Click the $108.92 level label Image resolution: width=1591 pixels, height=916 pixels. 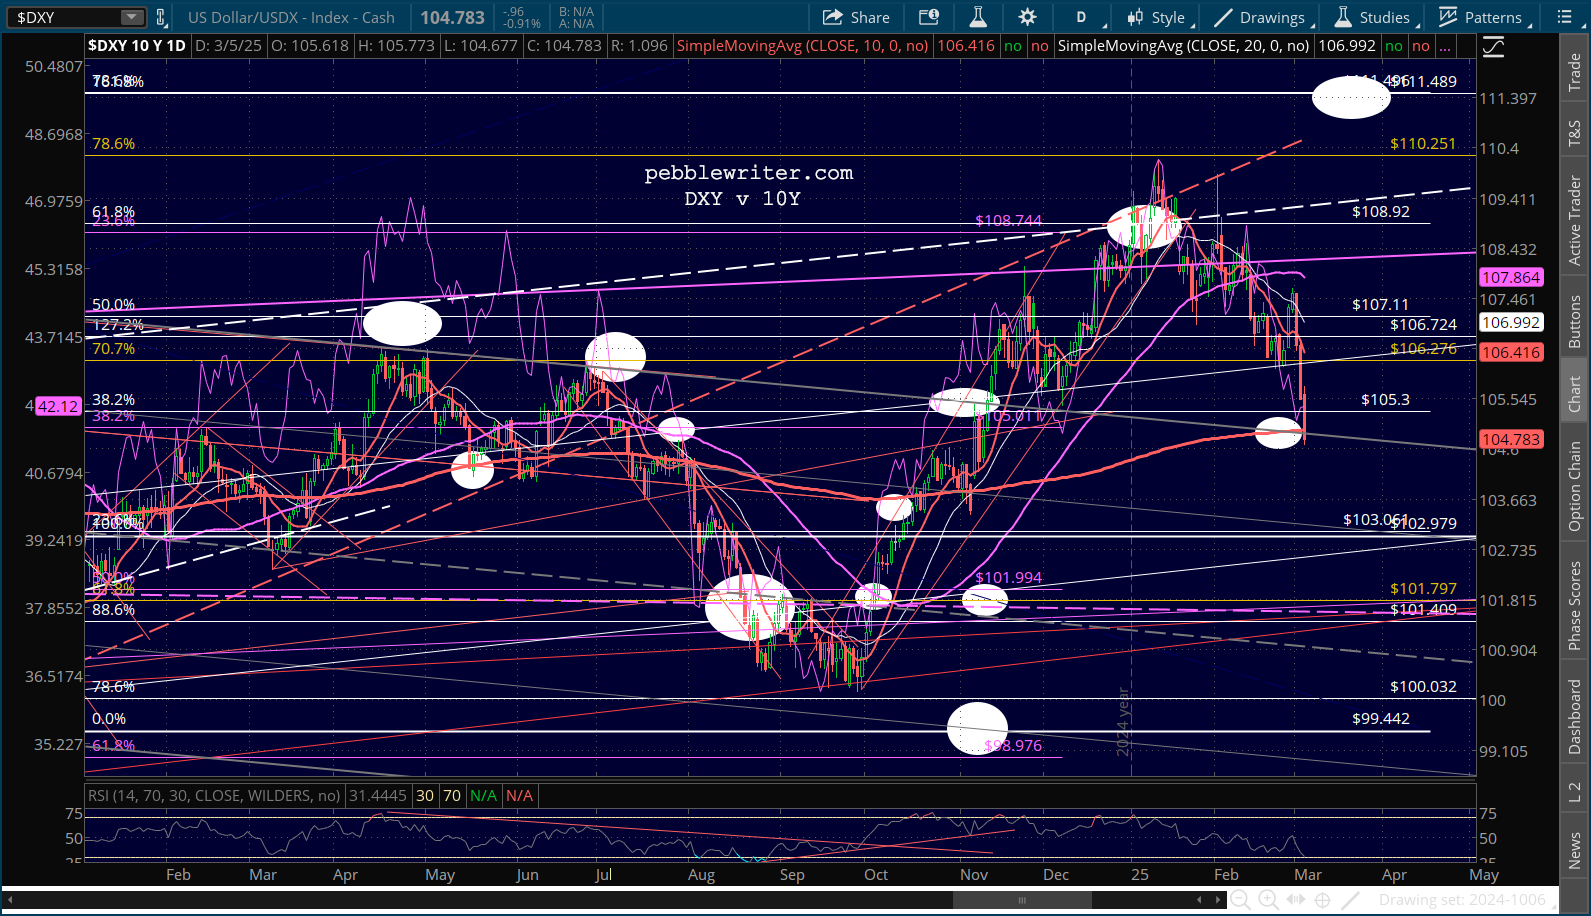1381,212
